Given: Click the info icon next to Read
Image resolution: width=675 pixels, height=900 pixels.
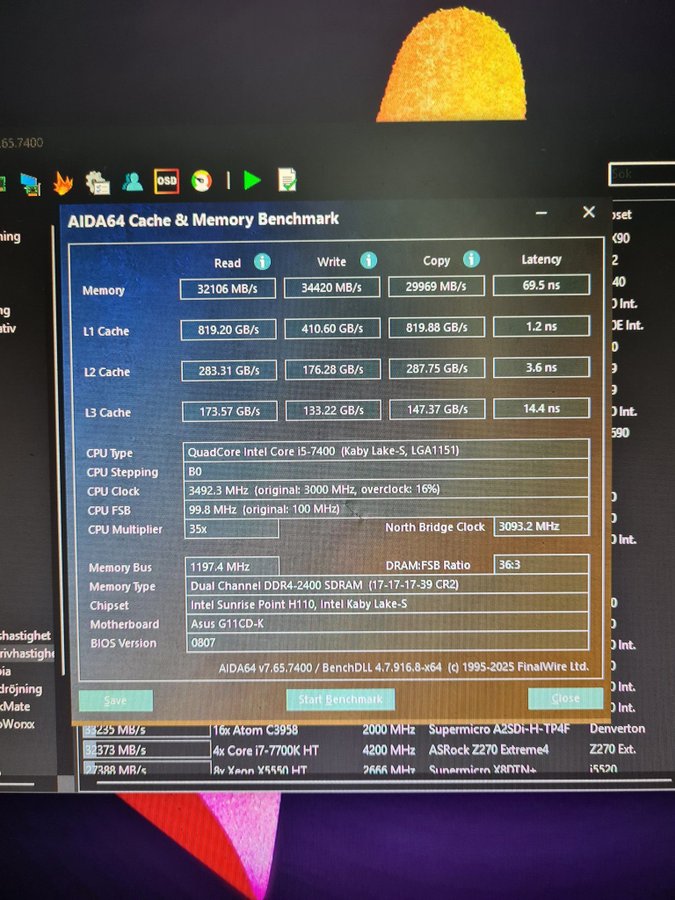Looking at the screenshot, I should pos(262,262).
